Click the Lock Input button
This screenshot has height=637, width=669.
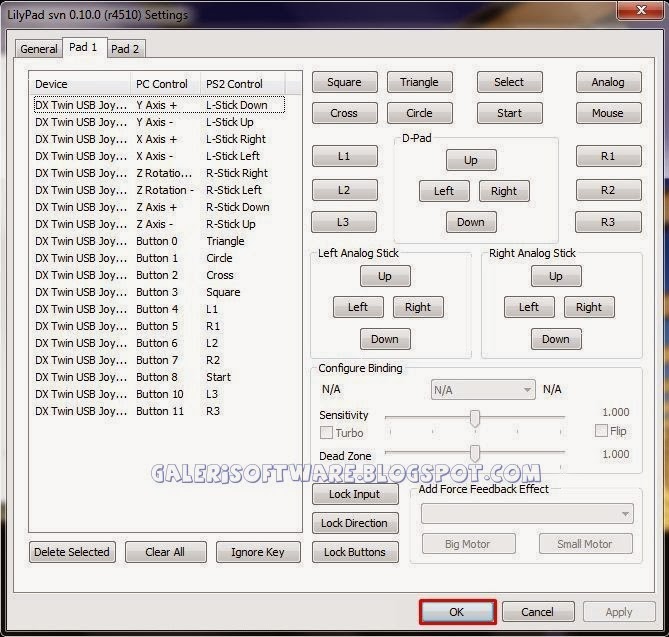click(355, 494)
